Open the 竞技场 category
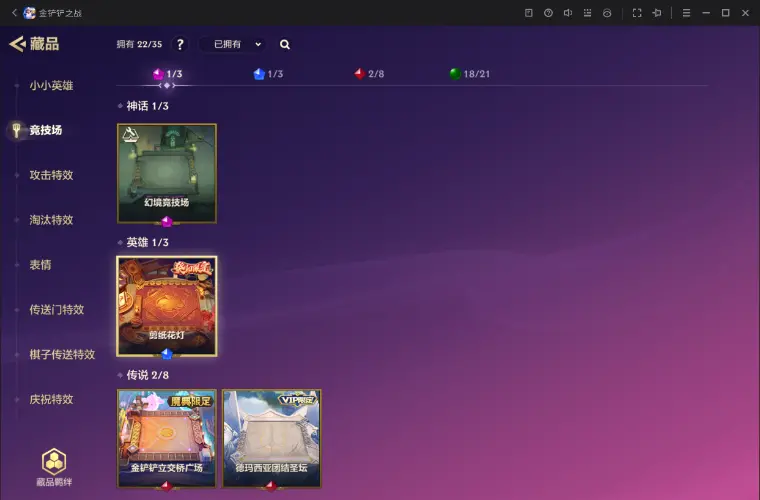The image size is (760, 500). click(46, 130)
